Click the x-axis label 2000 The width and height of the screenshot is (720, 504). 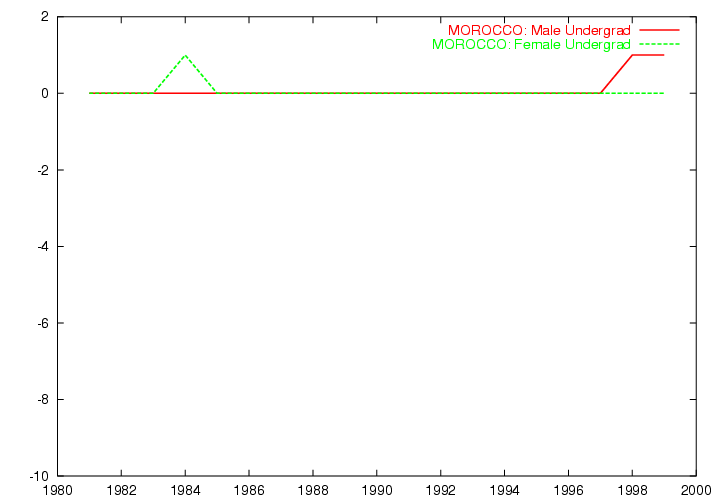click(x=696, y=490)
